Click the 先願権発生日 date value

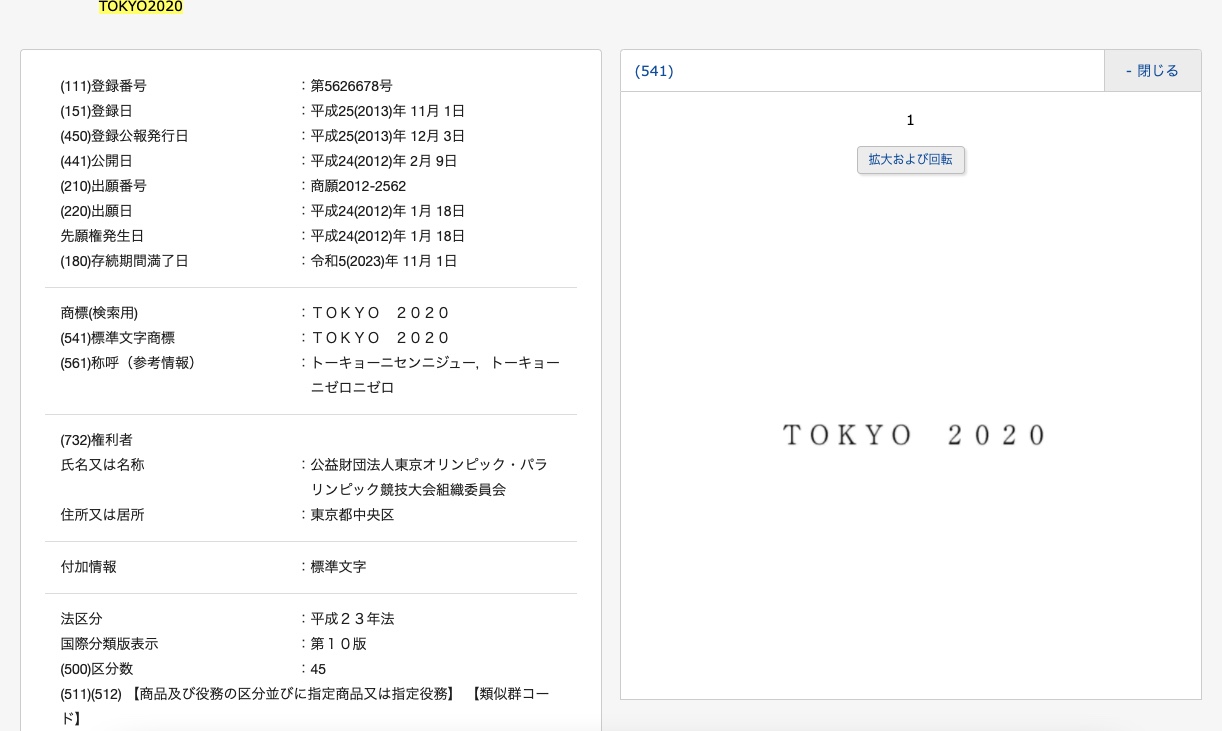[387, 236]
